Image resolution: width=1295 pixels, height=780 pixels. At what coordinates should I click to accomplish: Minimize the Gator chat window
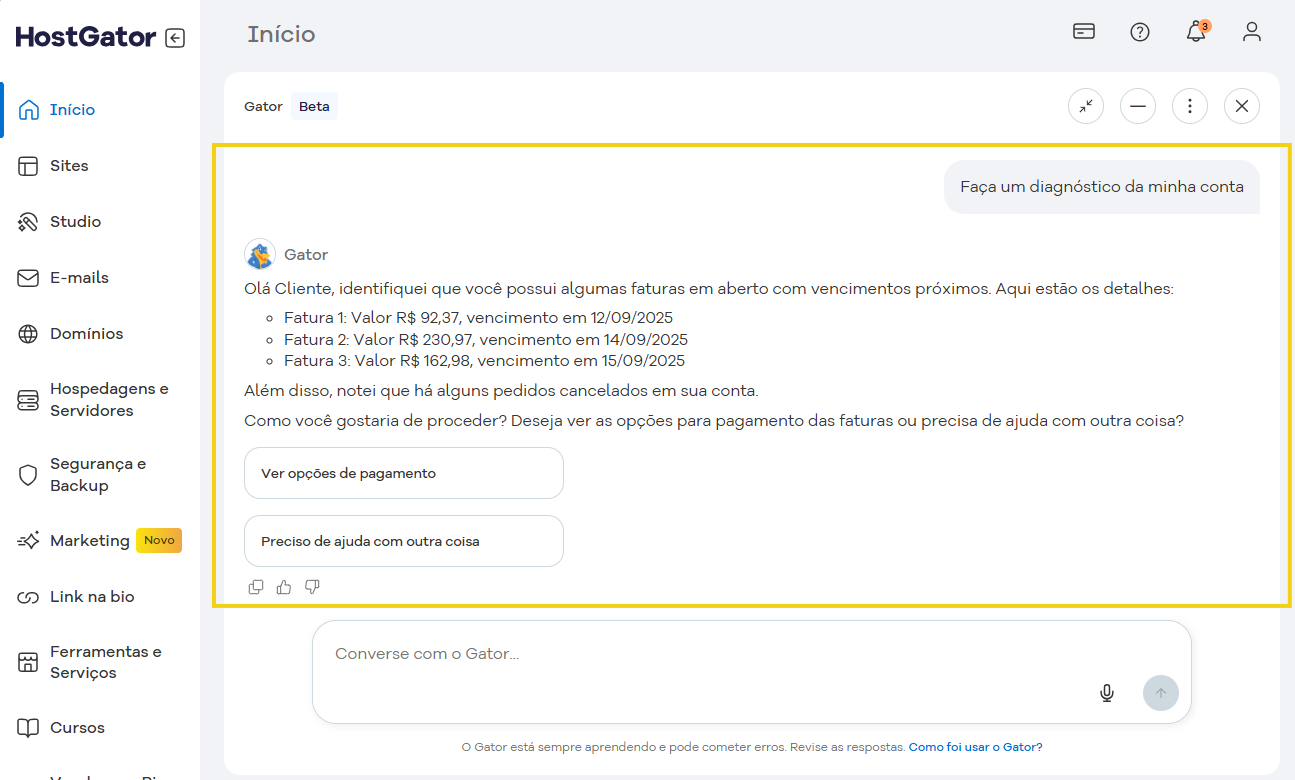pyautogui.click(x=1137, y=106)
